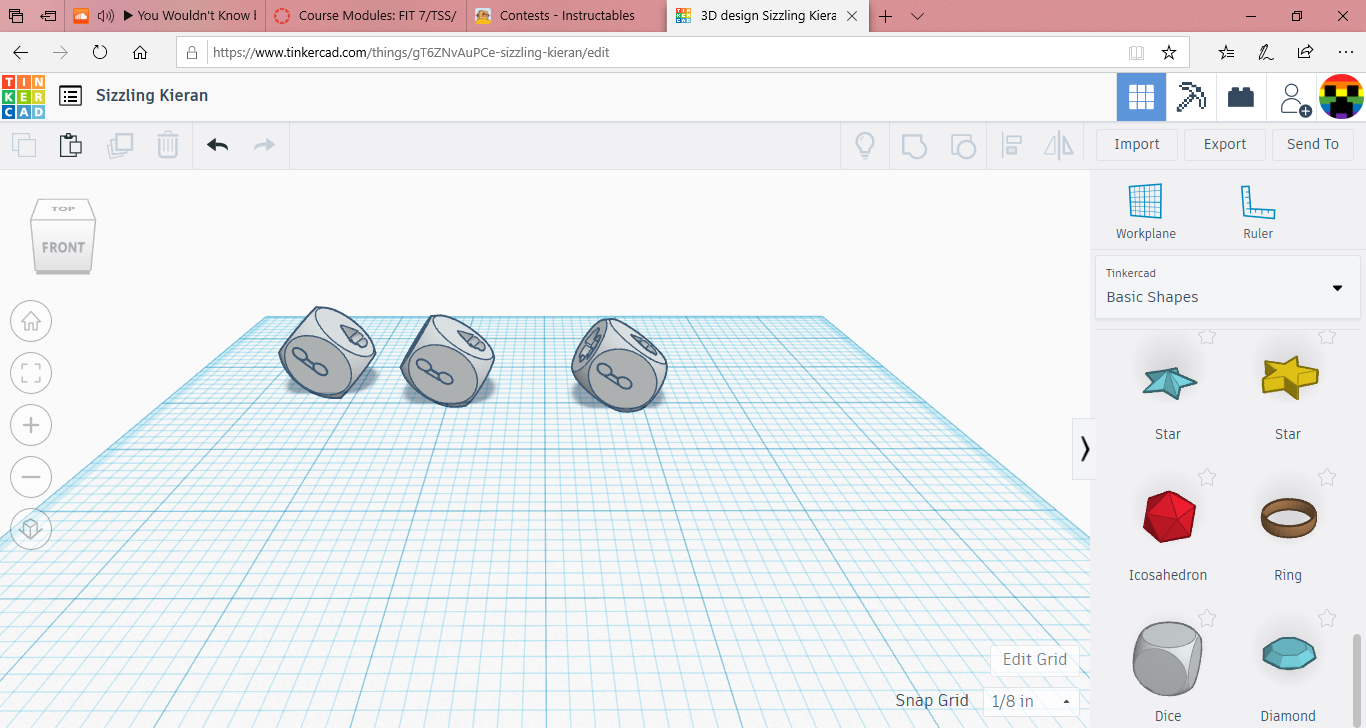Click the FRONT face of the view cube
Screen dimensions: 1366x728
tap(63, 247)
